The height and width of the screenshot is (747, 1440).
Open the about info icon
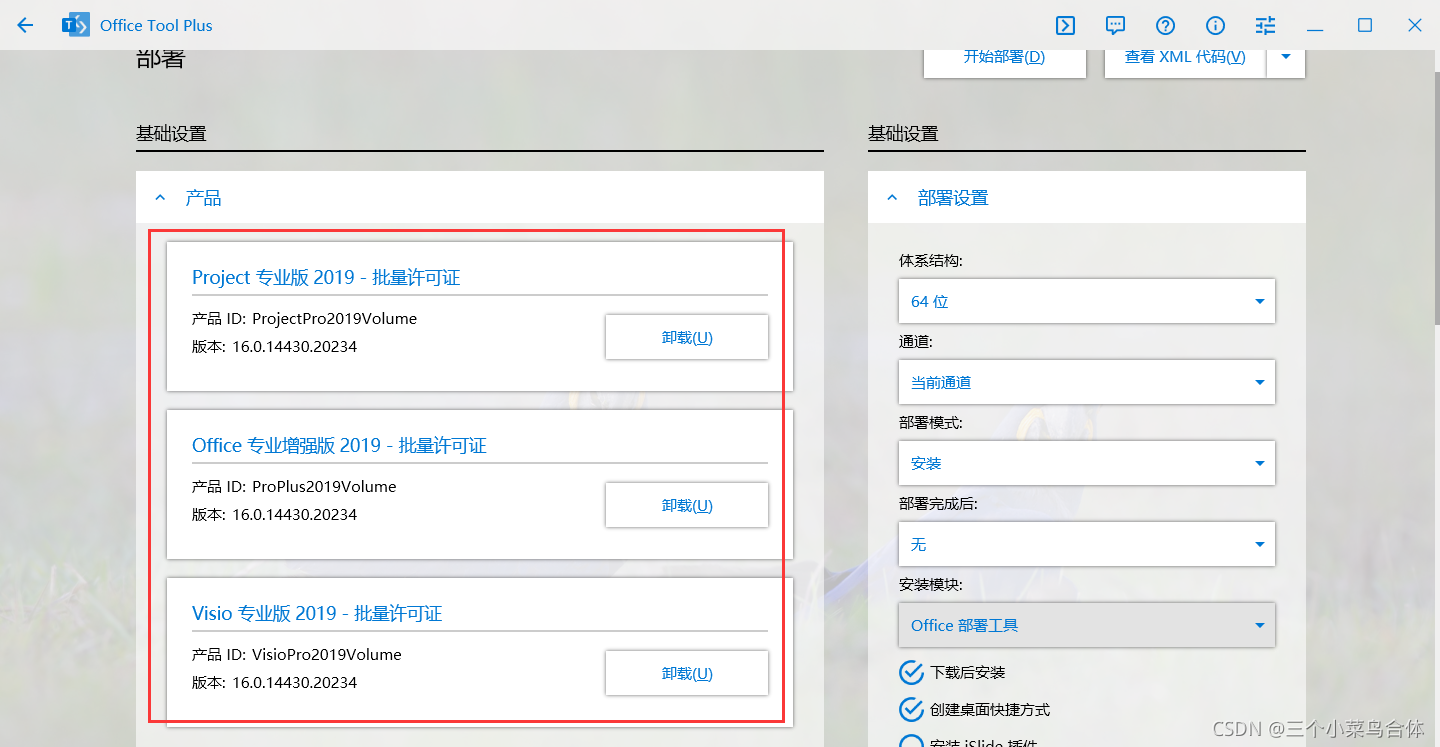pos(1215,25)
